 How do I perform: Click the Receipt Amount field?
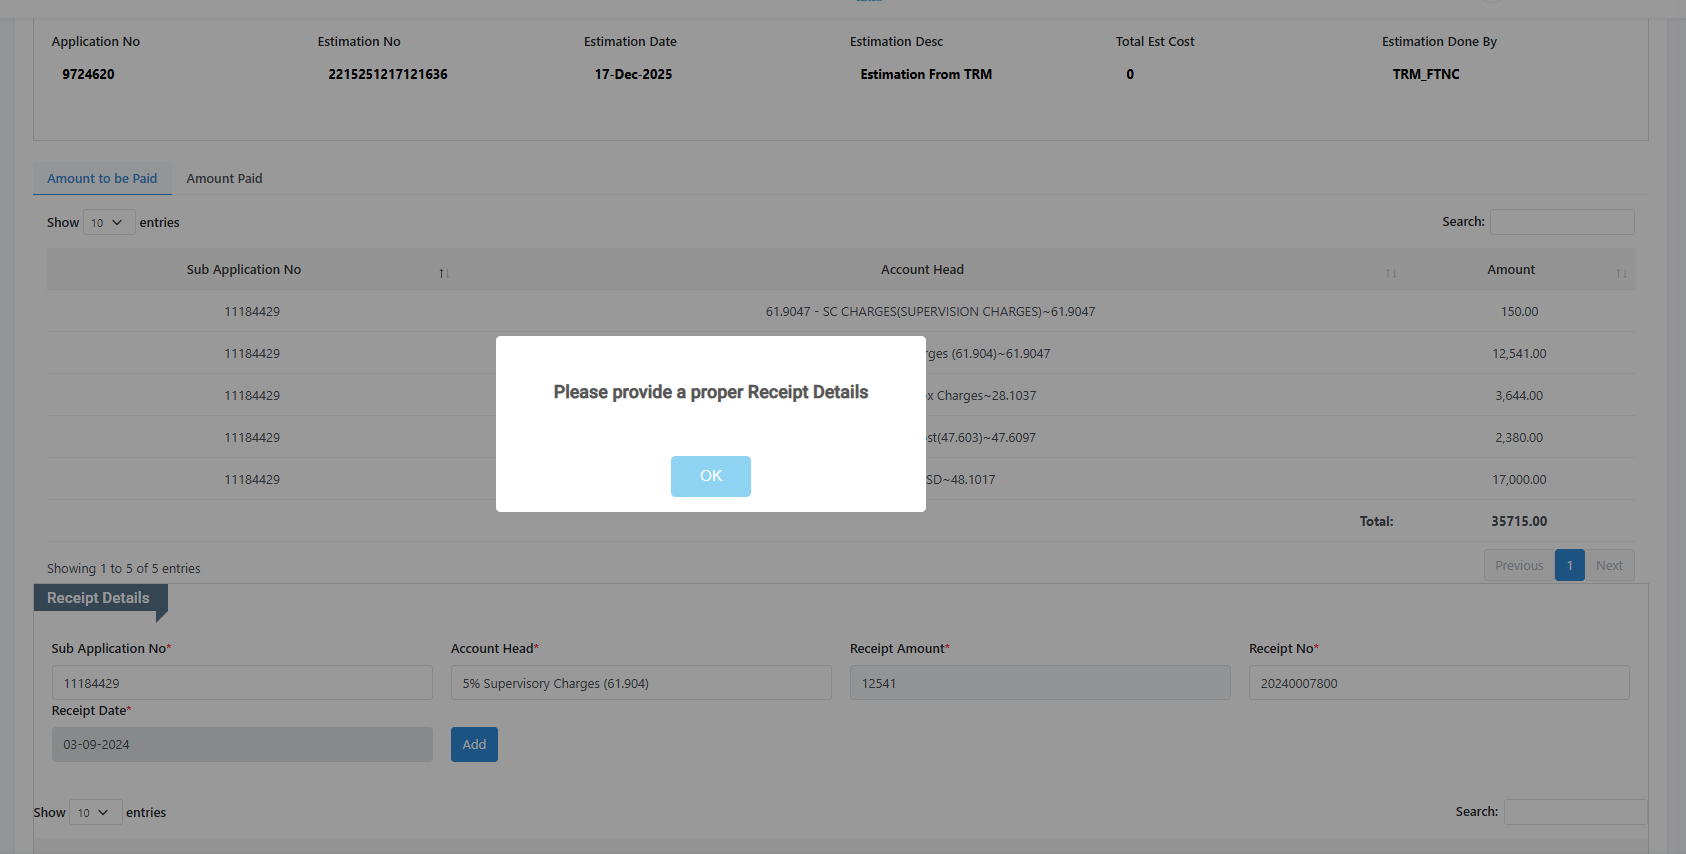[1040, 683]
